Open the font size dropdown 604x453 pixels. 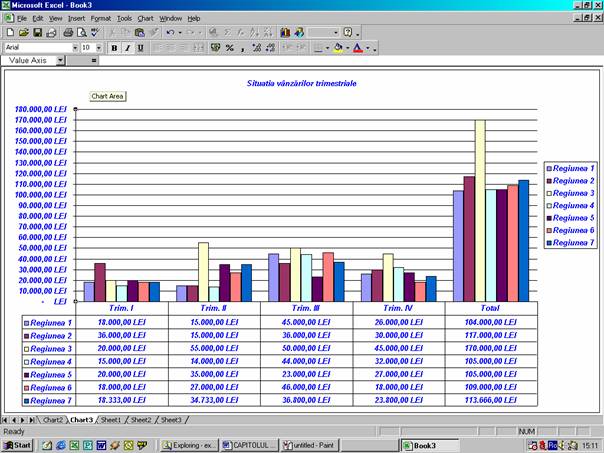98,47
